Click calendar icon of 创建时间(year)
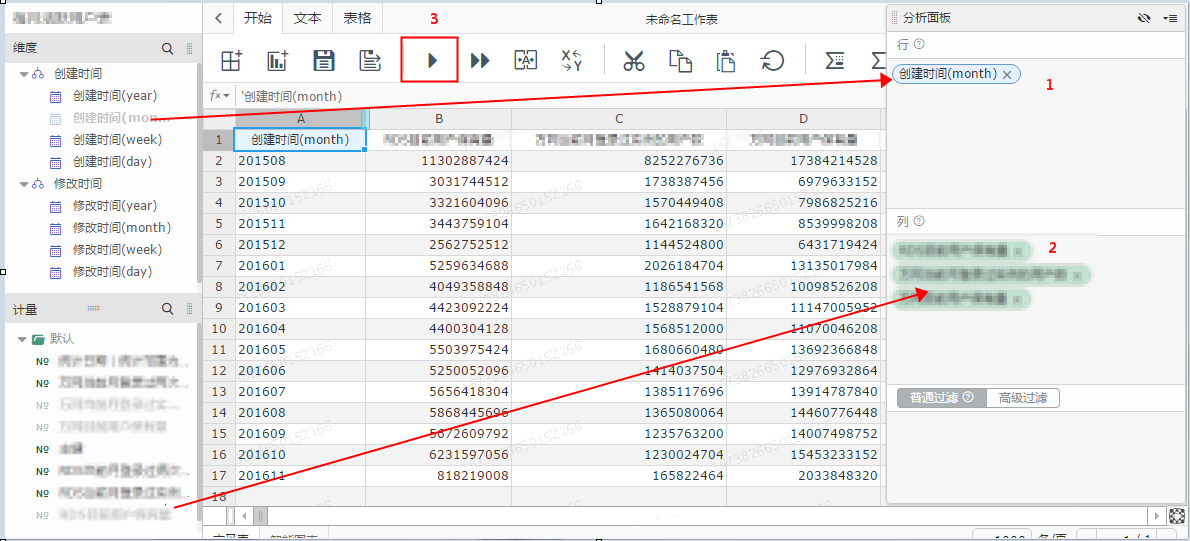Image resolution: width=1190 pixels, height=541 pixels. pyautogui.click(x=55, y=96)
